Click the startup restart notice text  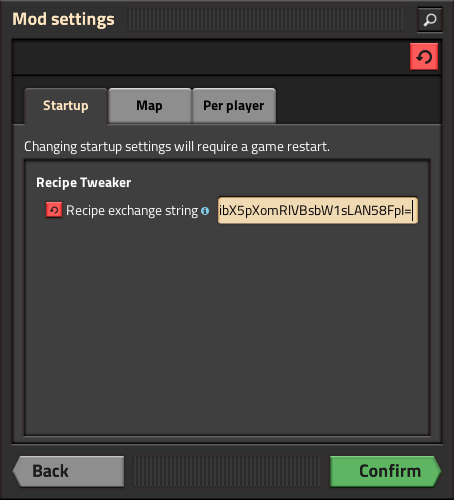point(177,147)
